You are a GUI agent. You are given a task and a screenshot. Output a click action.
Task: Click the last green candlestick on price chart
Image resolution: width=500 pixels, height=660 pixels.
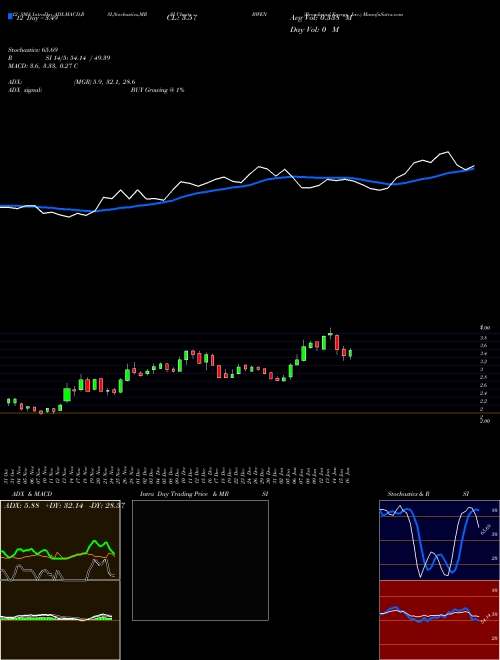click(x=350, y=353)
